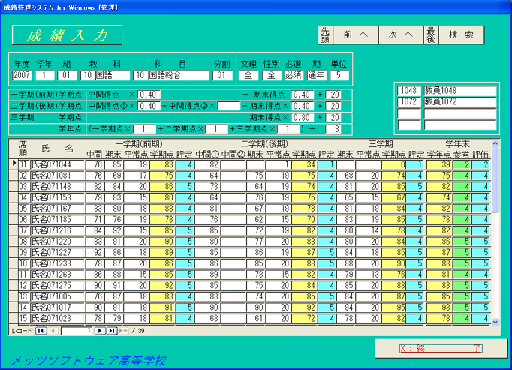Click first-term 中間得点 coefficient field 0.40
The image size is (512, 370).
(x=149, y=95)
